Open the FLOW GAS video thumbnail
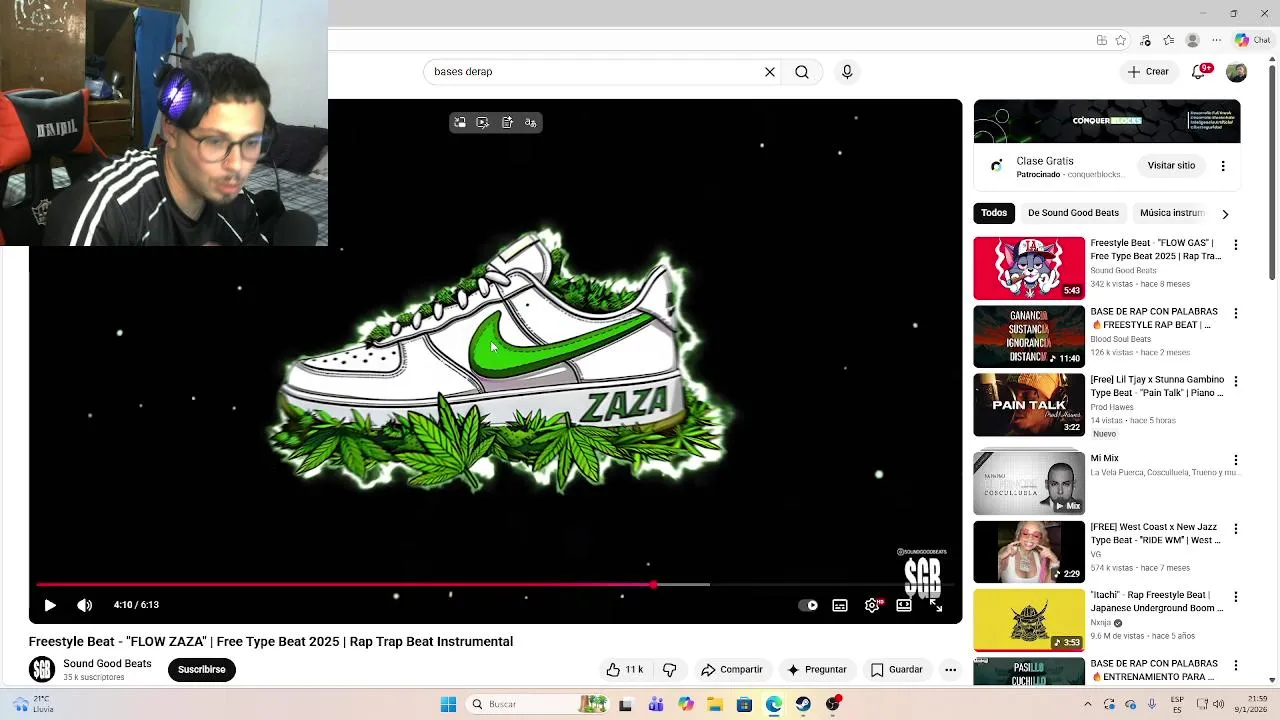The width and height of the screenshot is (1280, 720). (x=1029, y=268)
